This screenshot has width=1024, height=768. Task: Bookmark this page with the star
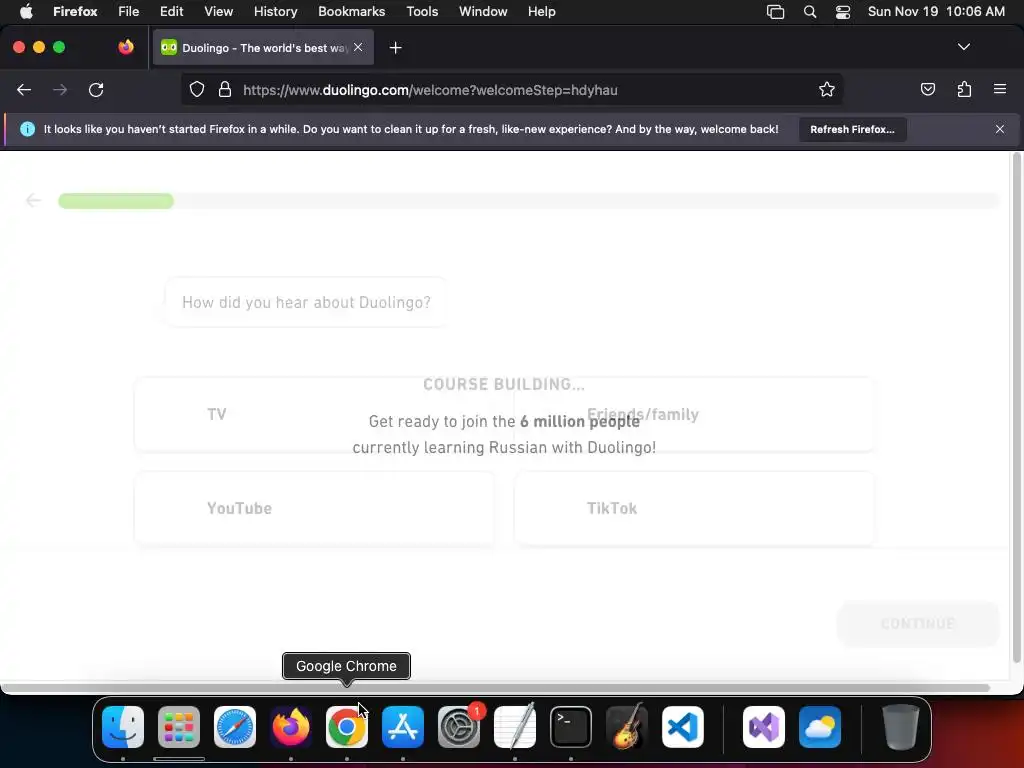[827, 89]
